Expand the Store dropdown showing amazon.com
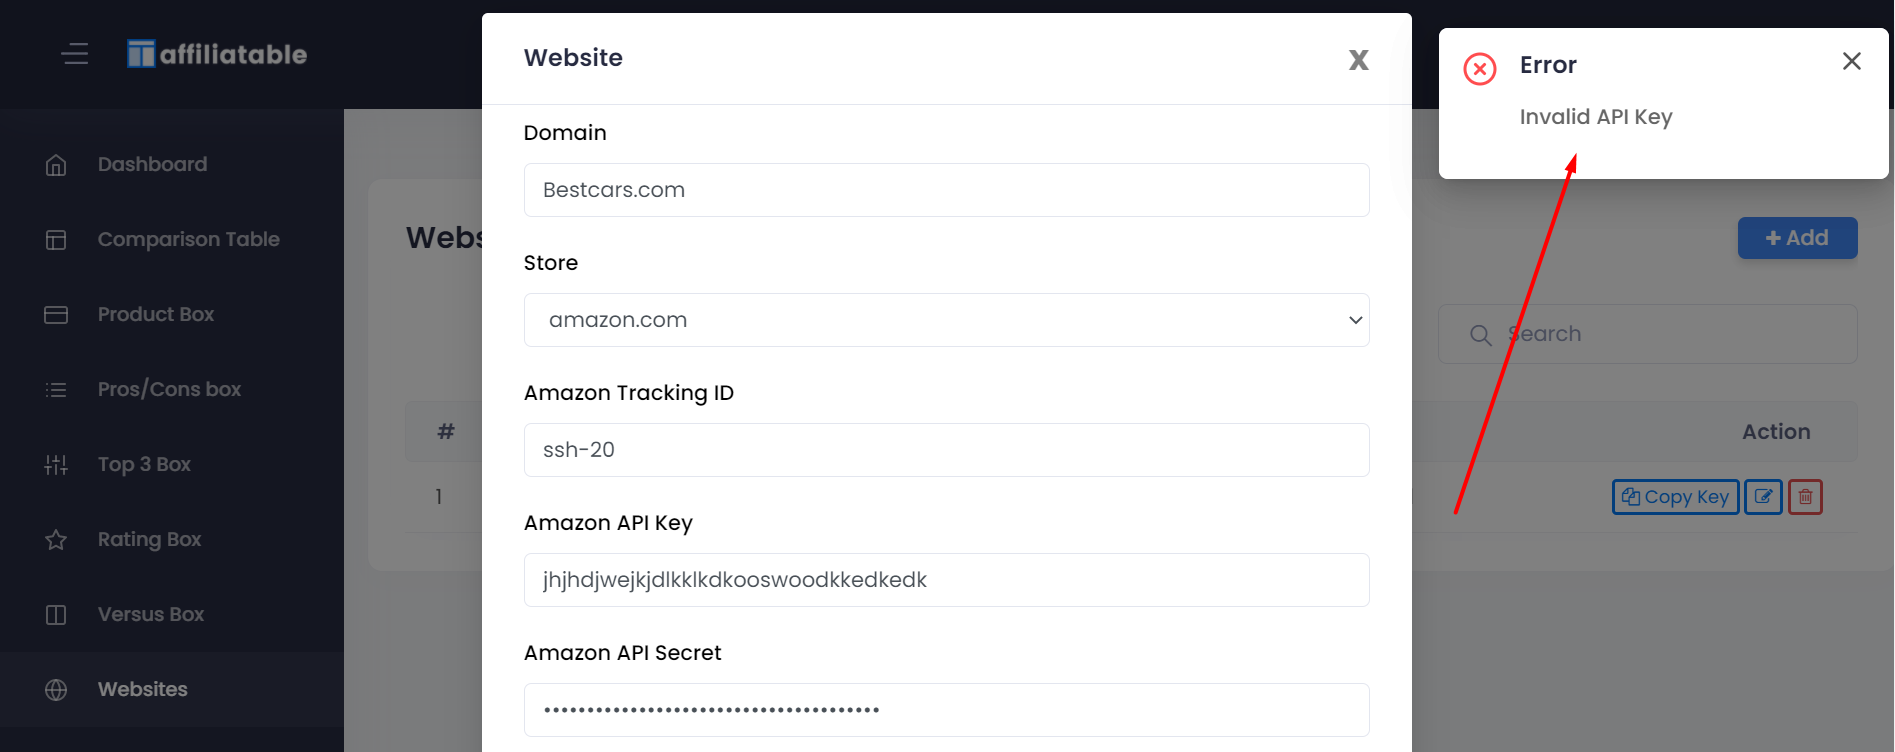 tap(946, 320)
